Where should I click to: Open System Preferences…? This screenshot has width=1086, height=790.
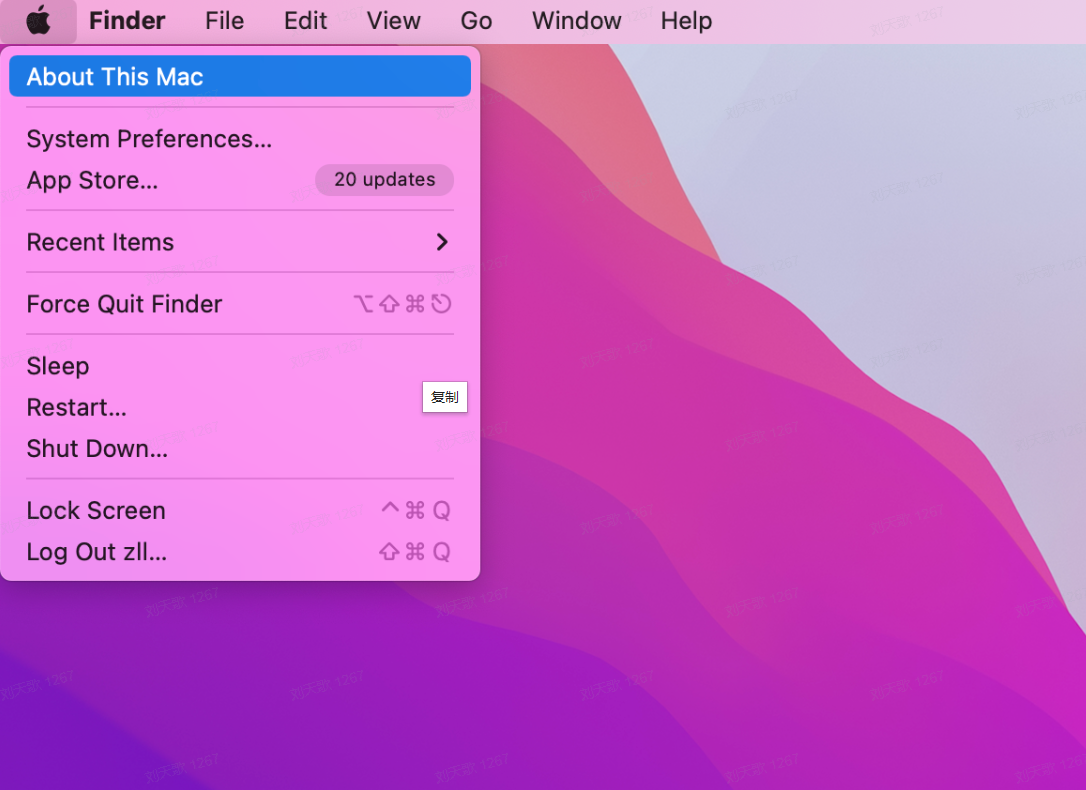click(240, 139)
